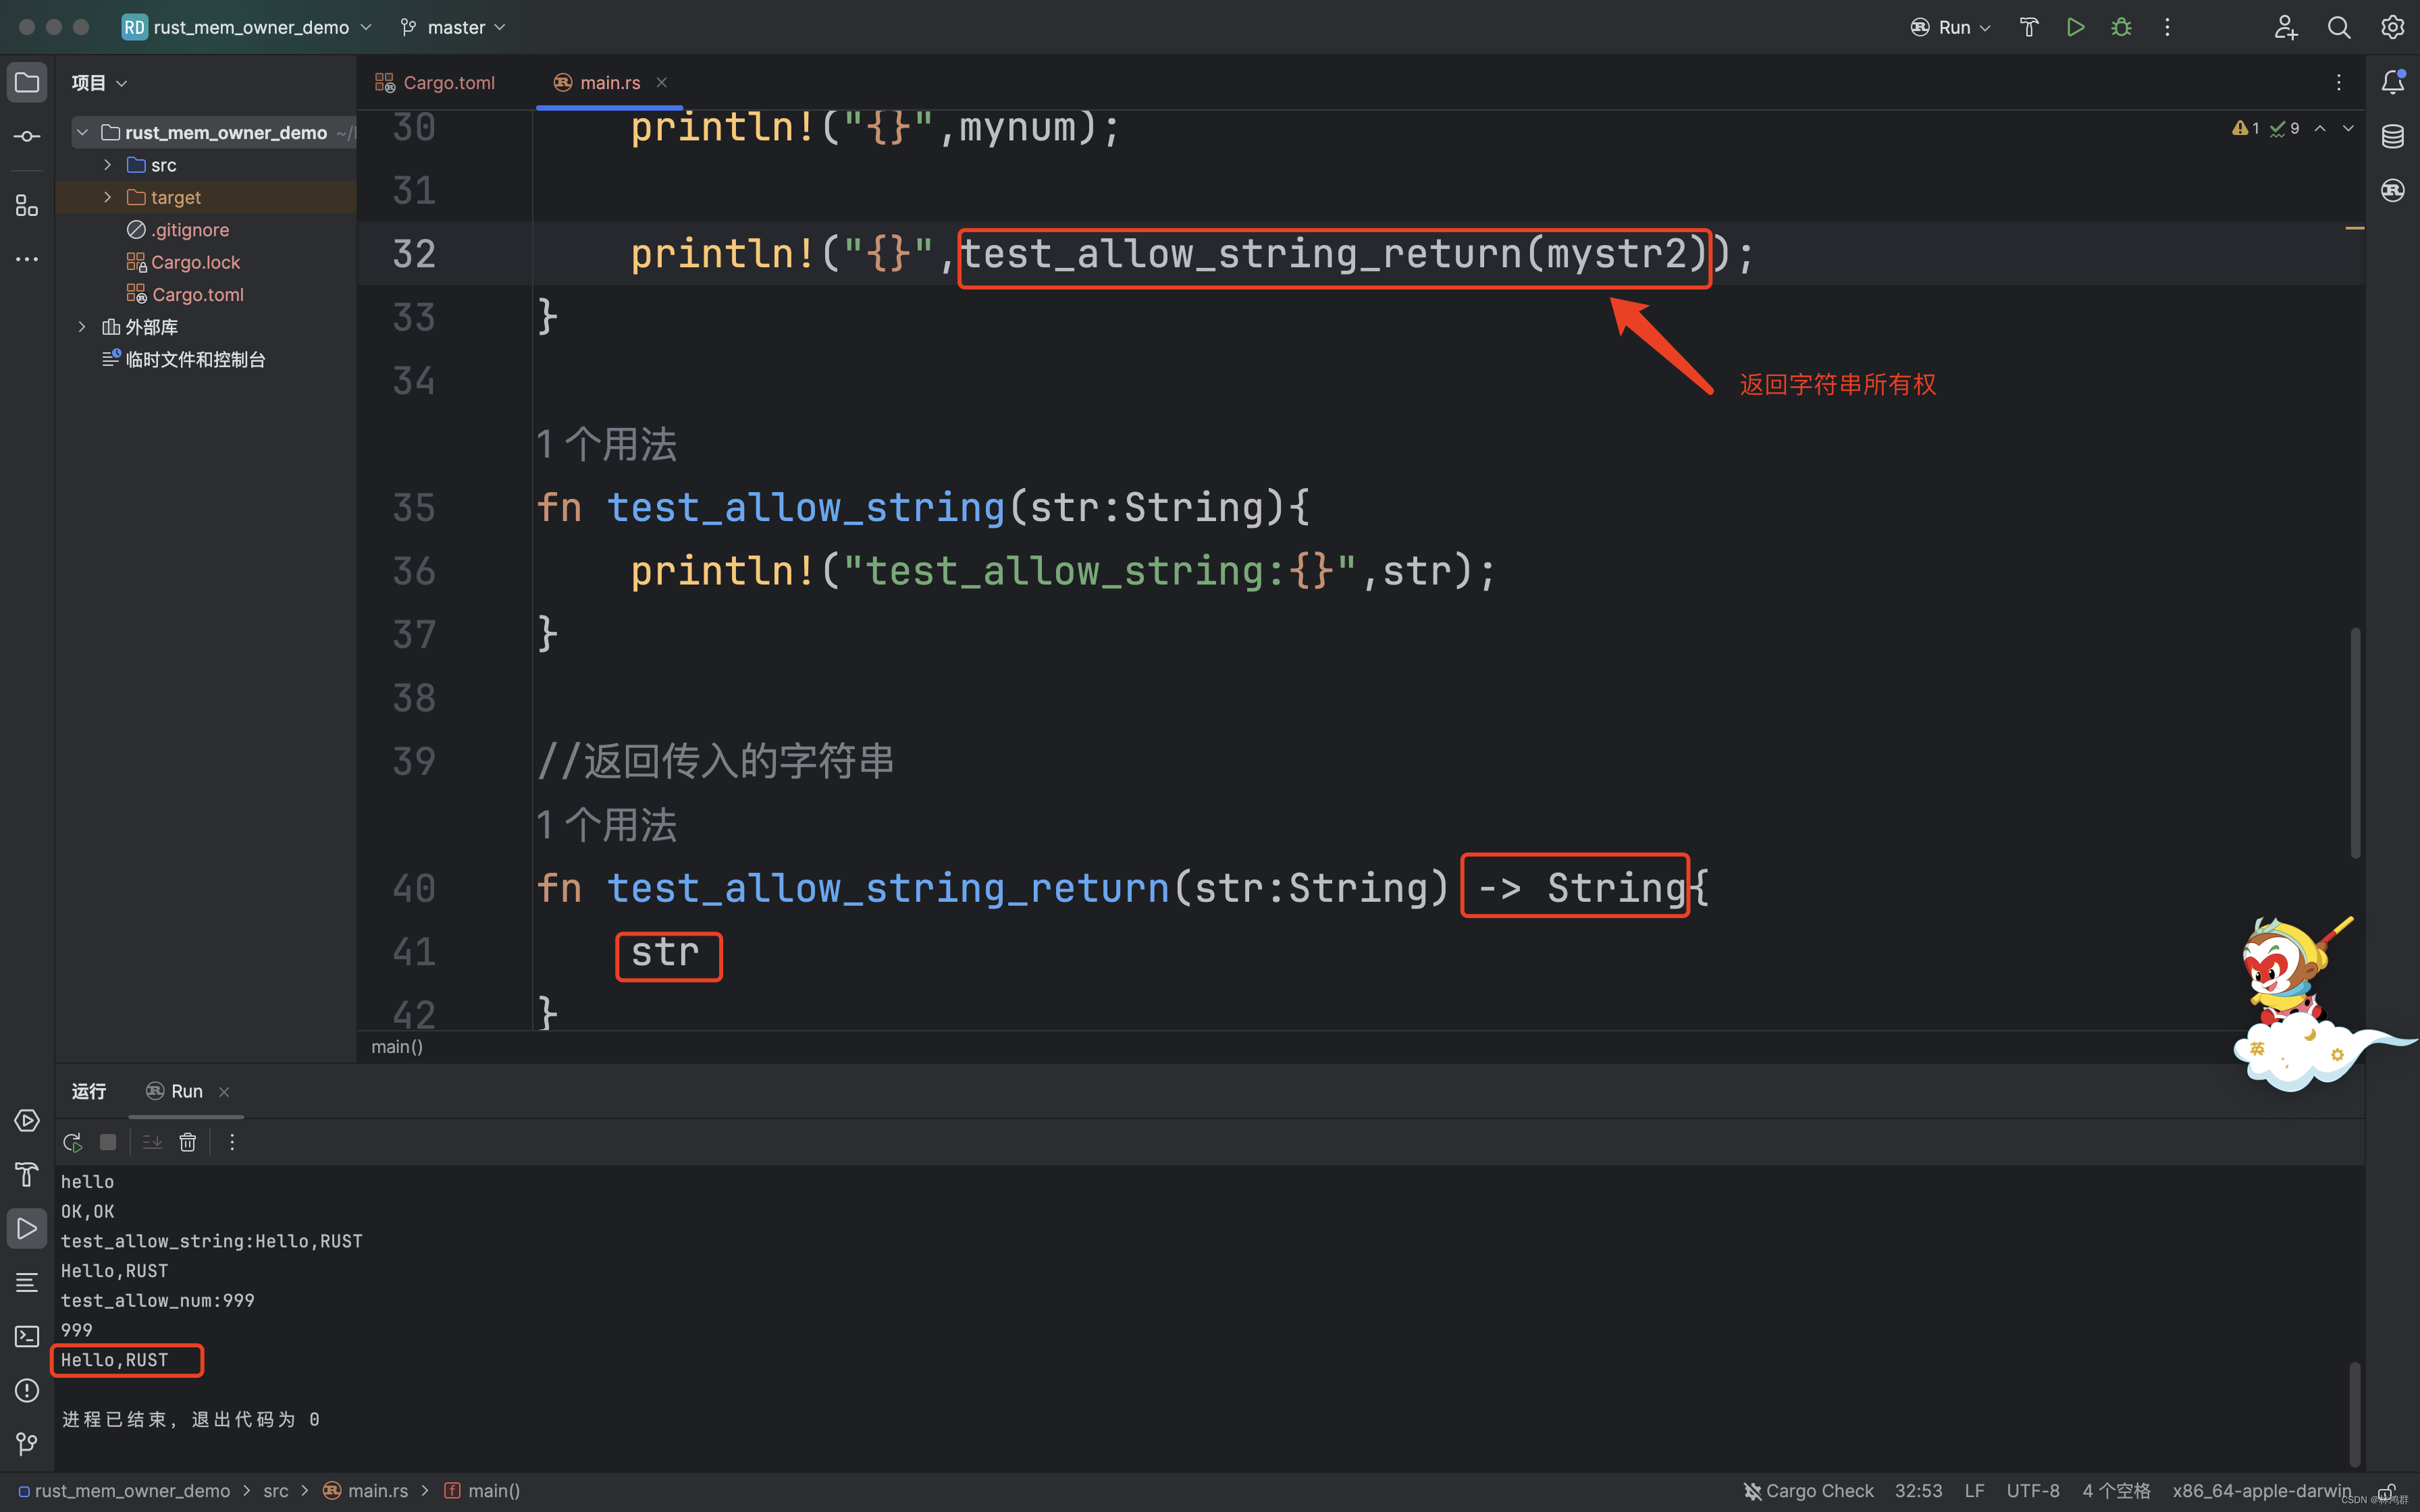Toggle the Notifications bell icon
Image resolution: width=2420 pixels, height=1512 pixels.
(x=2393, y=82)
